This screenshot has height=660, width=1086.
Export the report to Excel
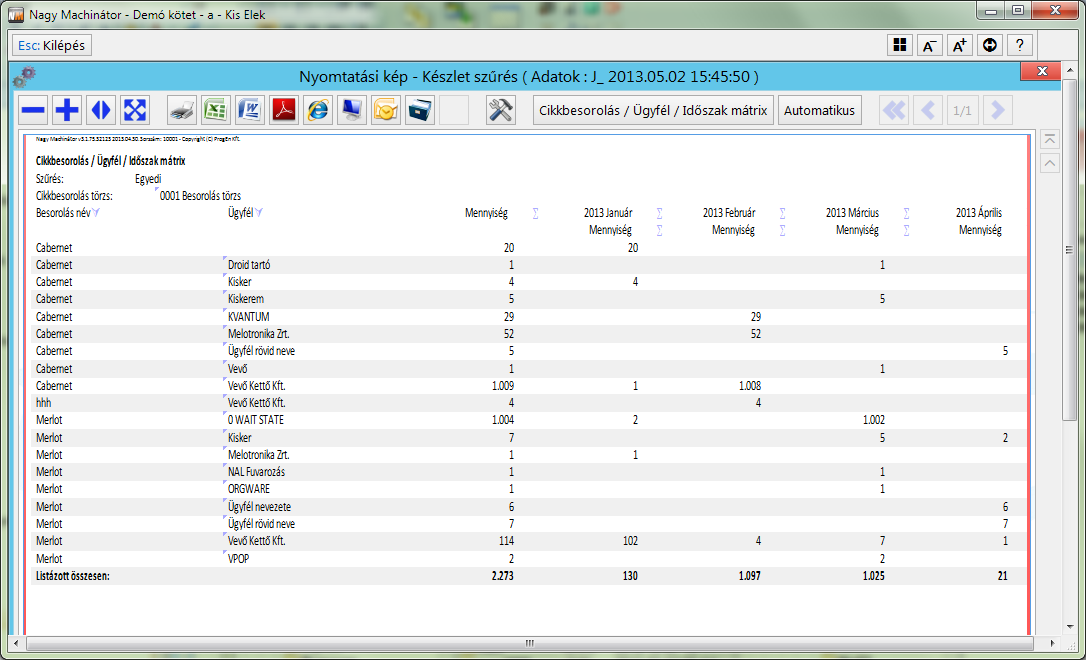coord(215,110)
